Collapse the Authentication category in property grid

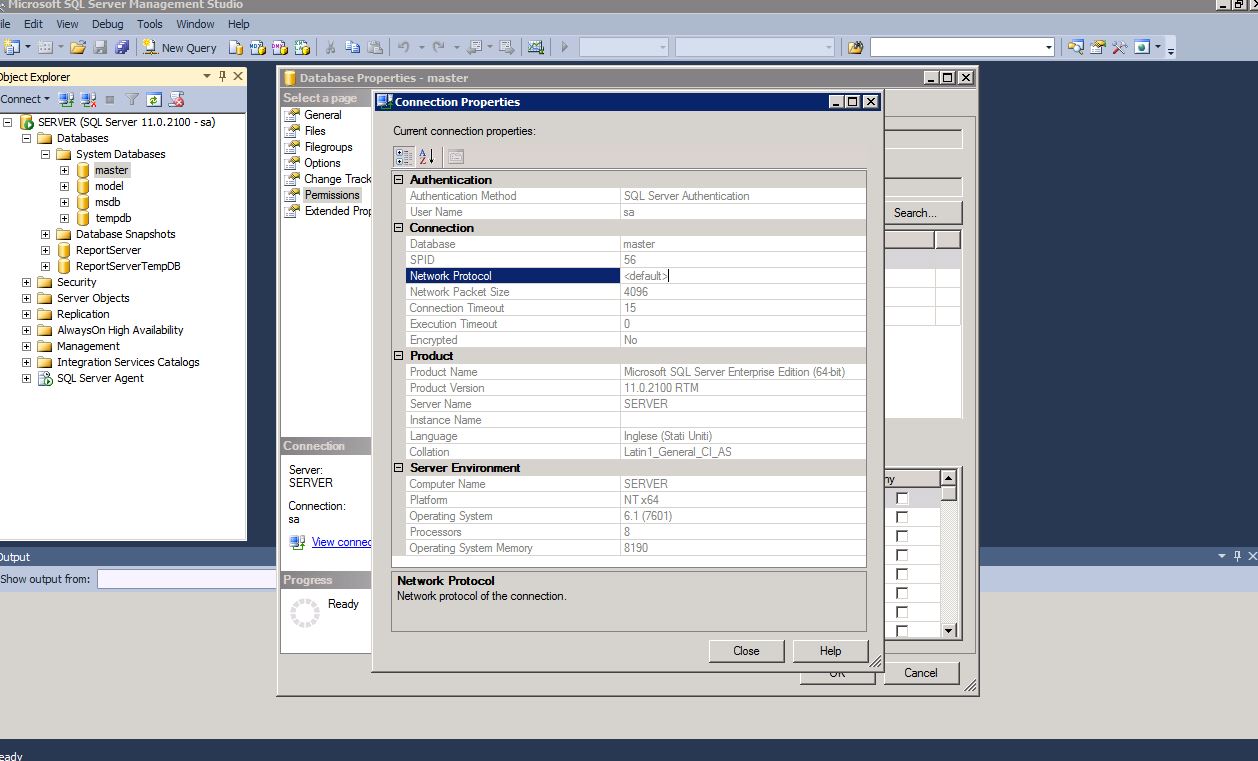399,180
